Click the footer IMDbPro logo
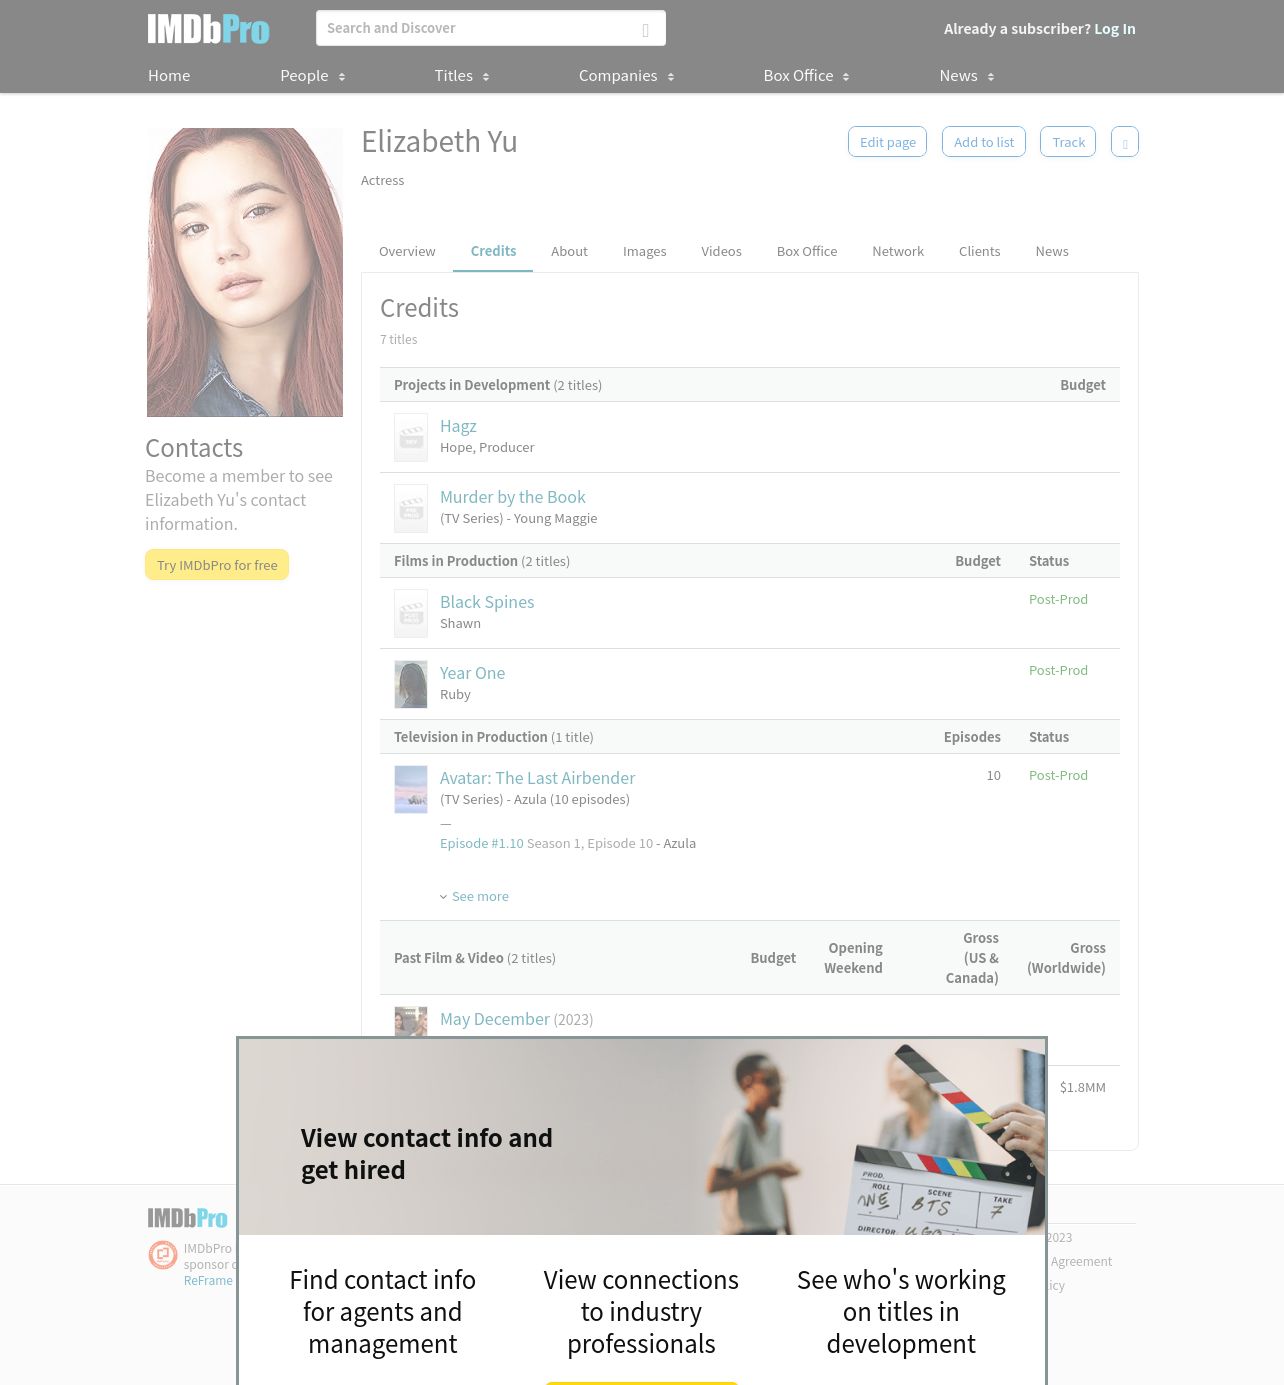Screen dimensions: 1284x1385 [x=188, y=1218]
